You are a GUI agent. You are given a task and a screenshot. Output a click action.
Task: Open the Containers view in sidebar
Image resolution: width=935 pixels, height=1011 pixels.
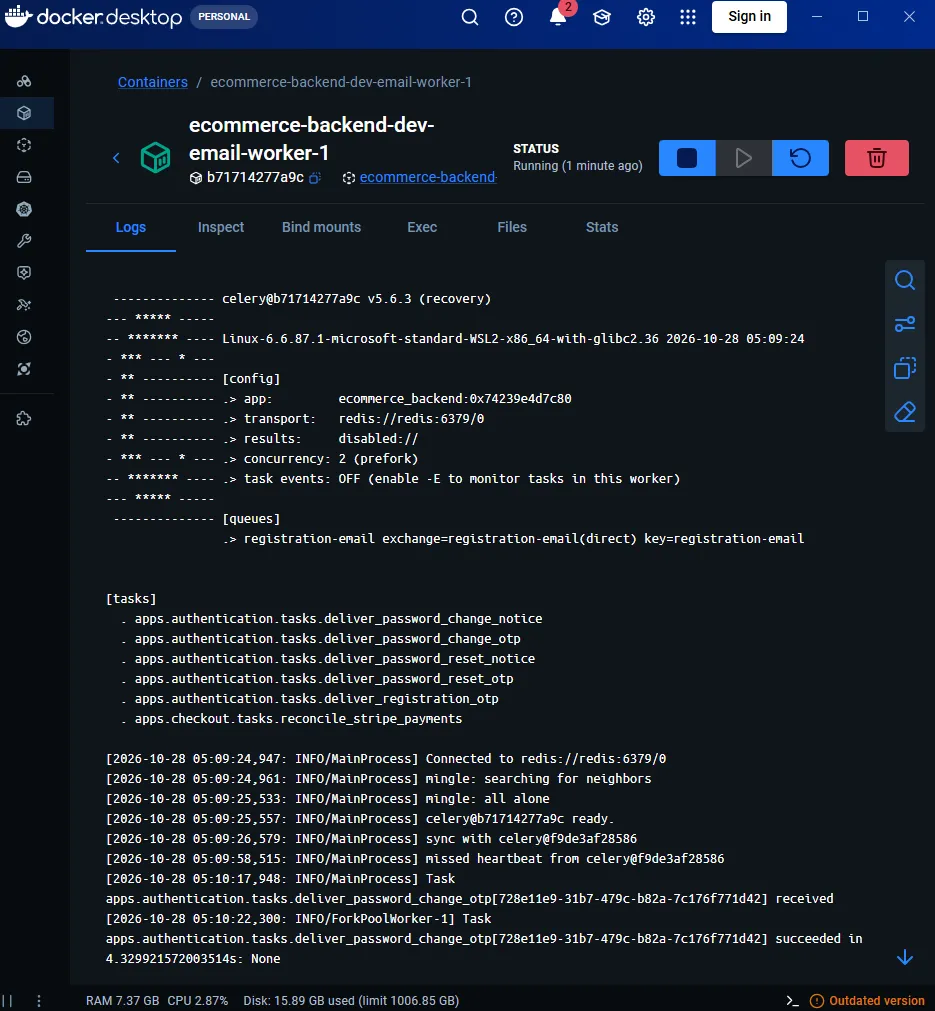pyautogui.click(x=24, y=113)
